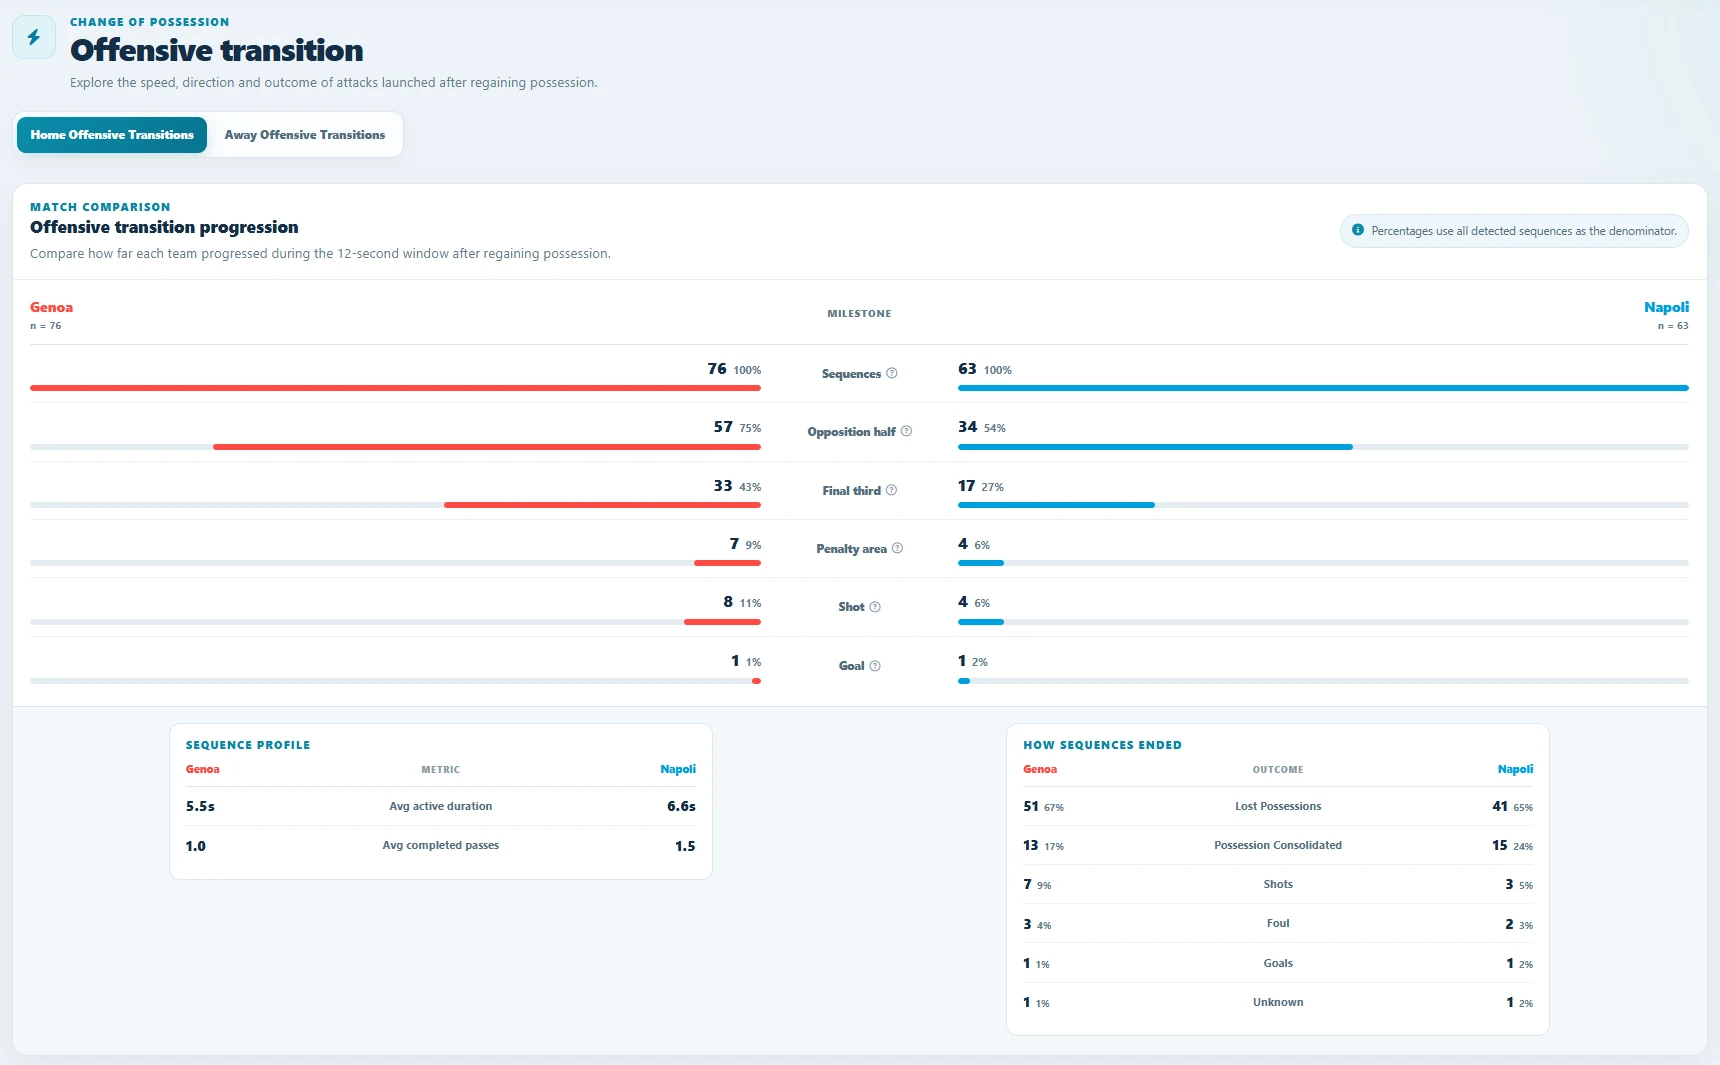The height and width of the screenshot is (1065, 1720).
Task: Click the 'Goals' outcome row label
Action: (1278, 963)
